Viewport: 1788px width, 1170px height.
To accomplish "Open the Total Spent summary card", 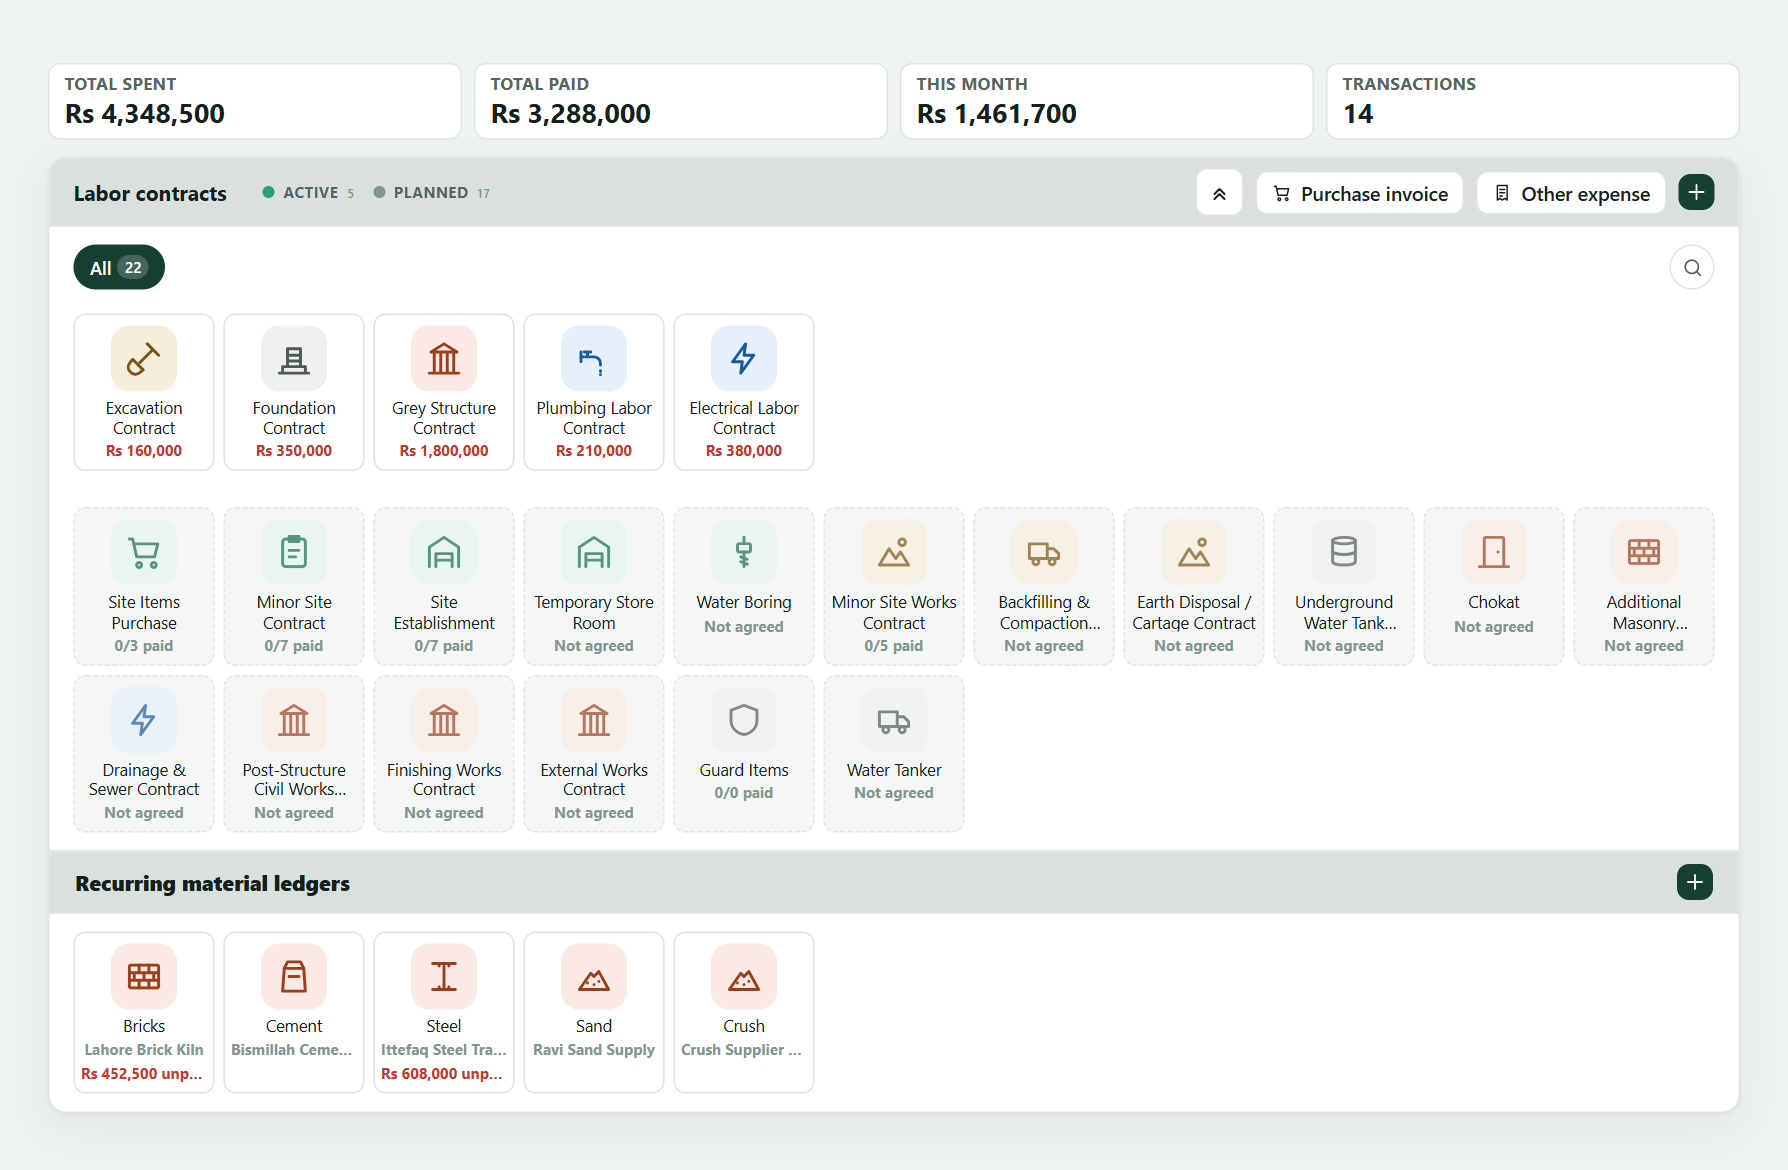I will coord(255,101).
